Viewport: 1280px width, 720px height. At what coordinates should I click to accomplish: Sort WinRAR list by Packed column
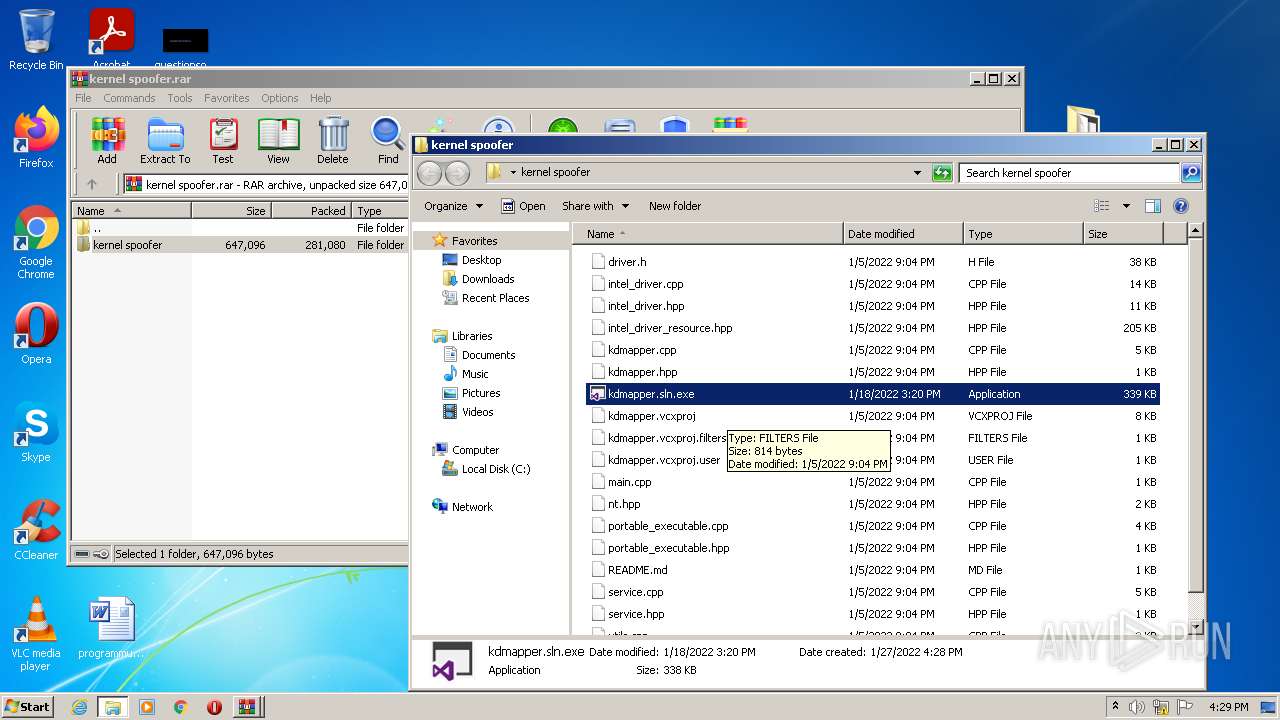pyautogui.click(x=311, y=211)
